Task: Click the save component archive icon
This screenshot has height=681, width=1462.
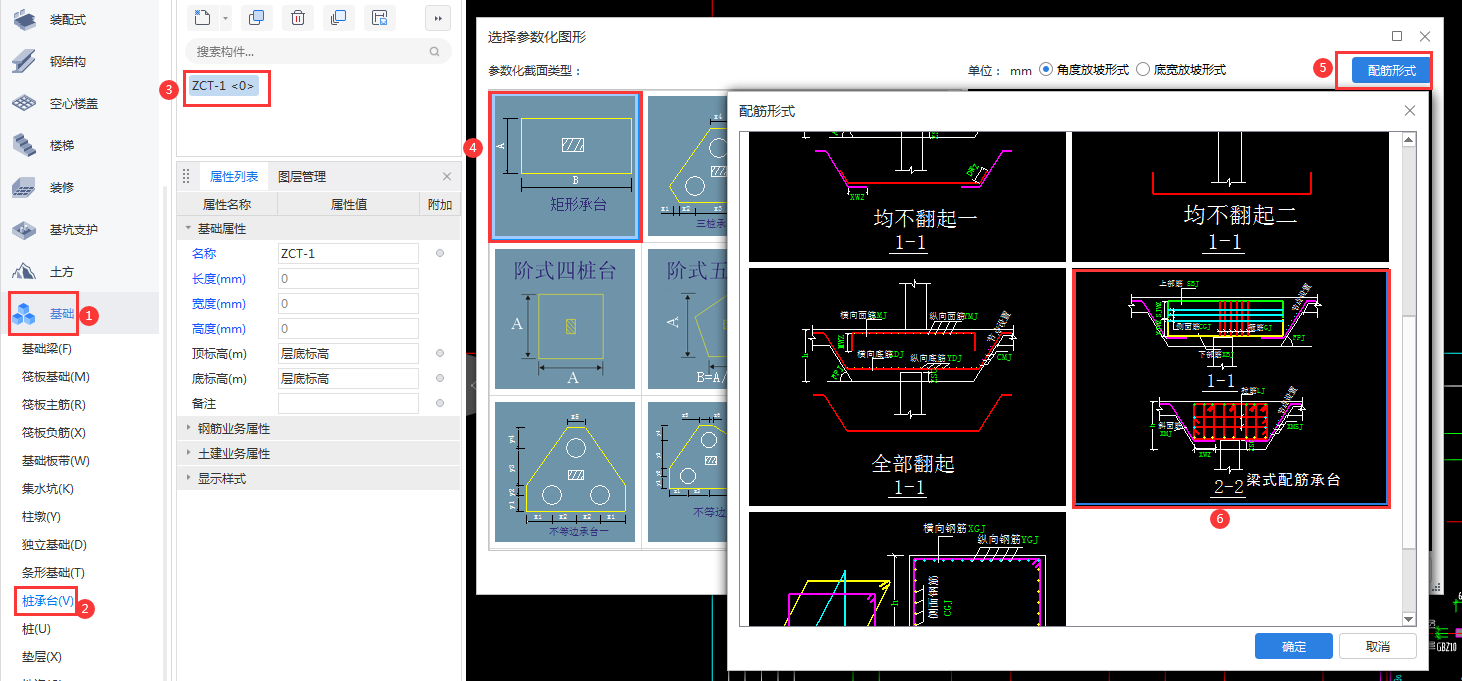Action: [x=379, y=17]
